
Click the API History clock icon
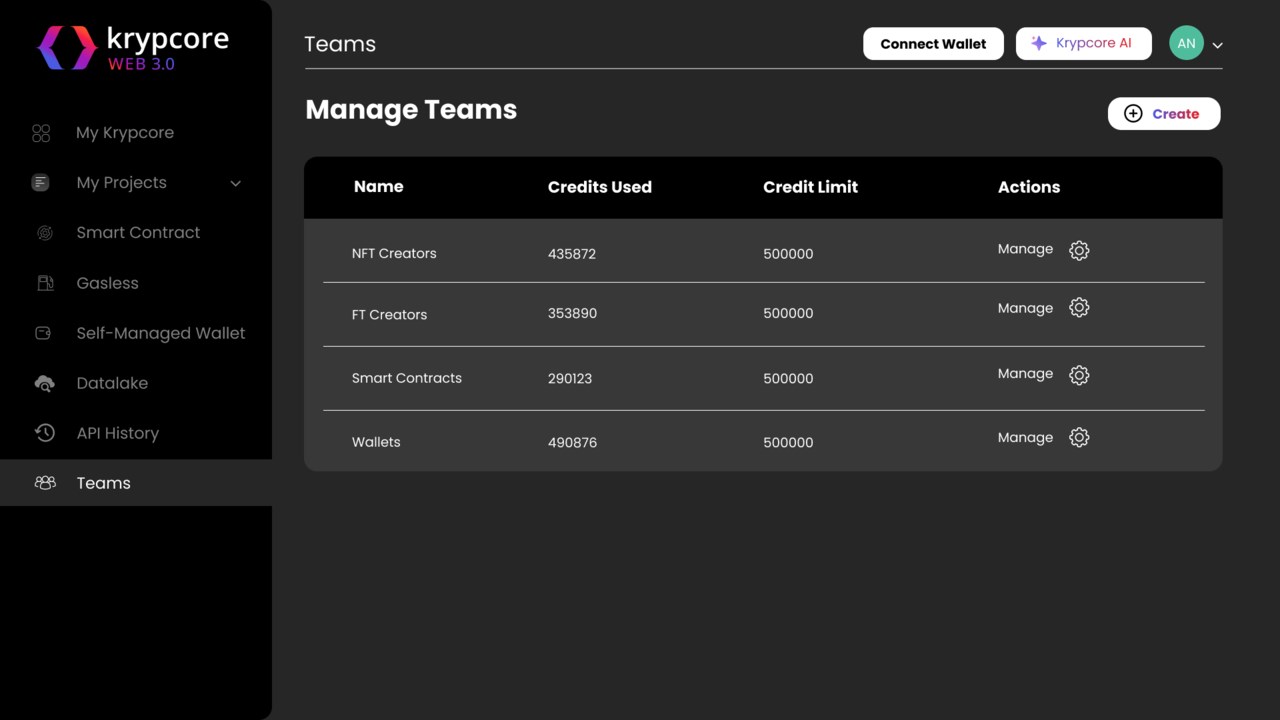(44, 433)
